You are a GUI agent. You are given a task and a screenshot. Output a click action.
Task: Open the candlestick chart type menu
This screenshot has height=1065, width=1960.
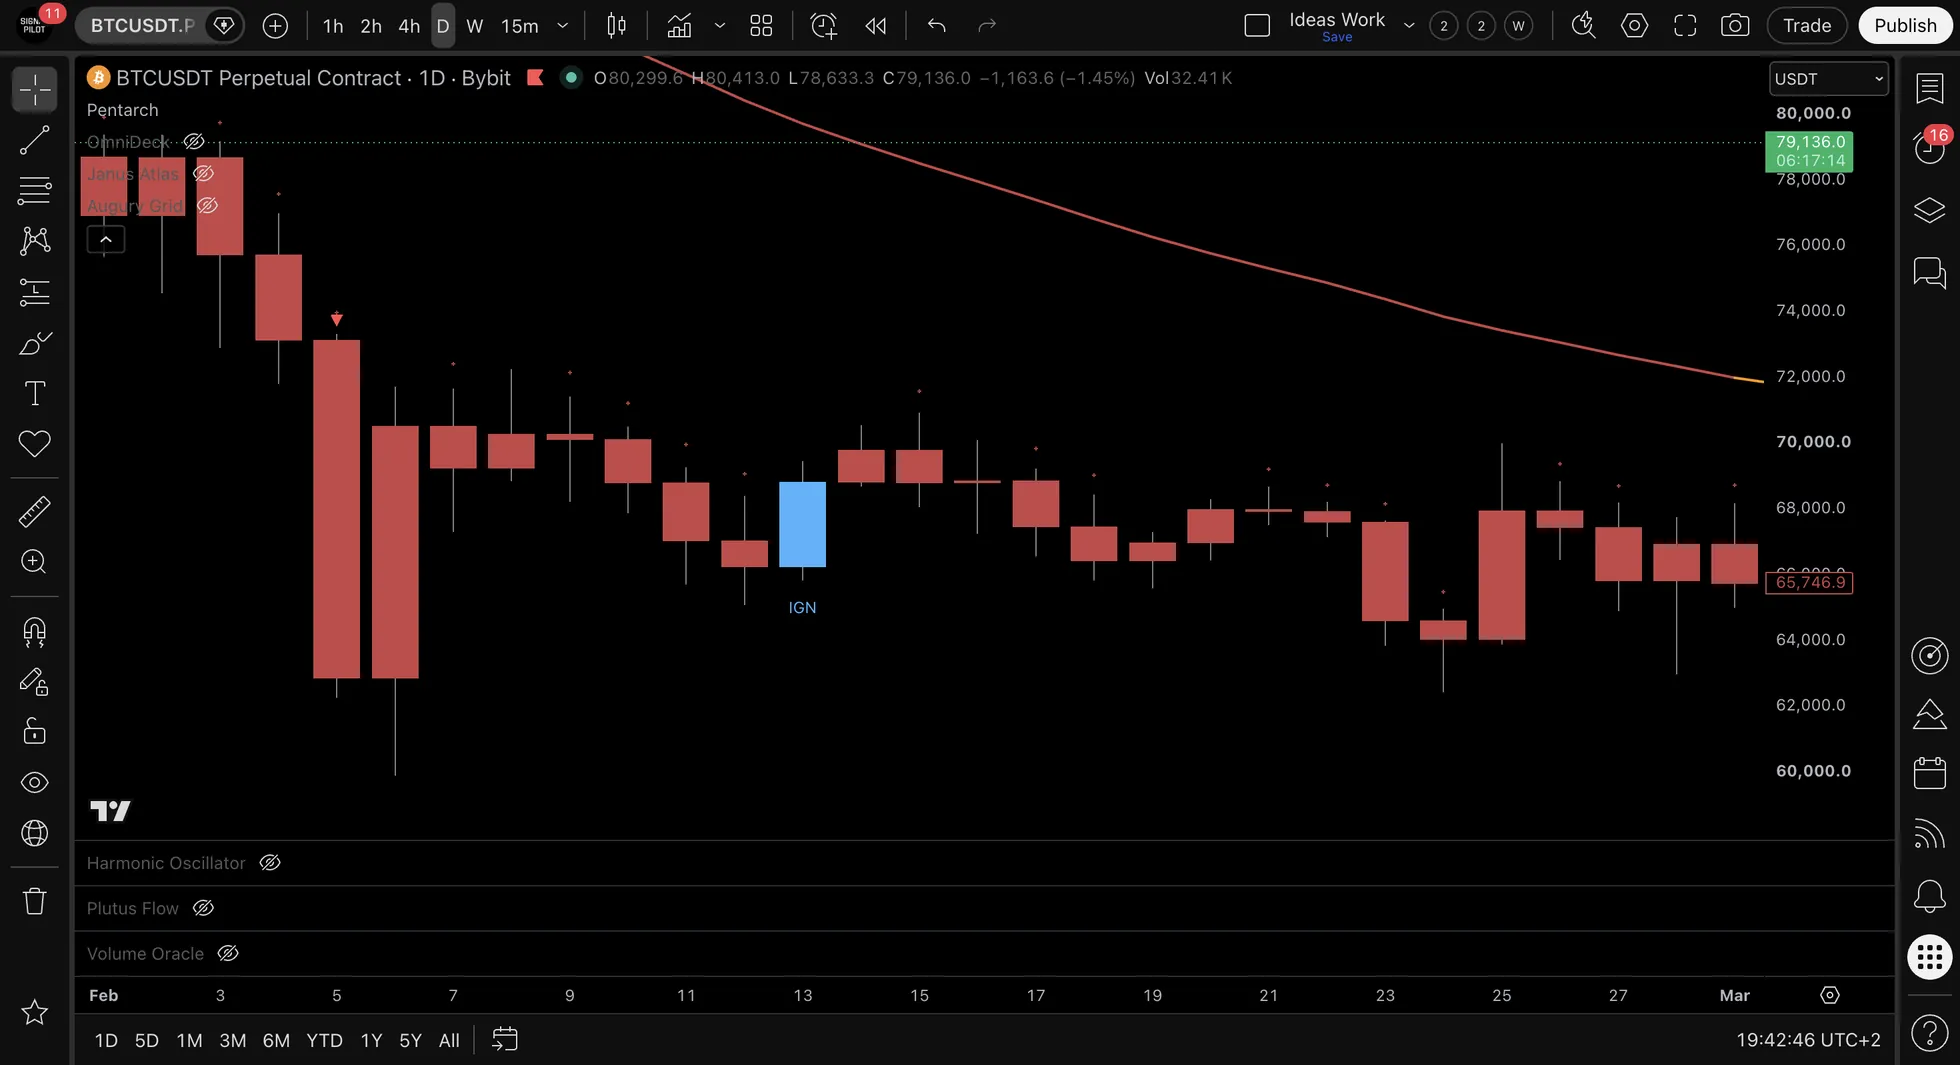(617, 26)
